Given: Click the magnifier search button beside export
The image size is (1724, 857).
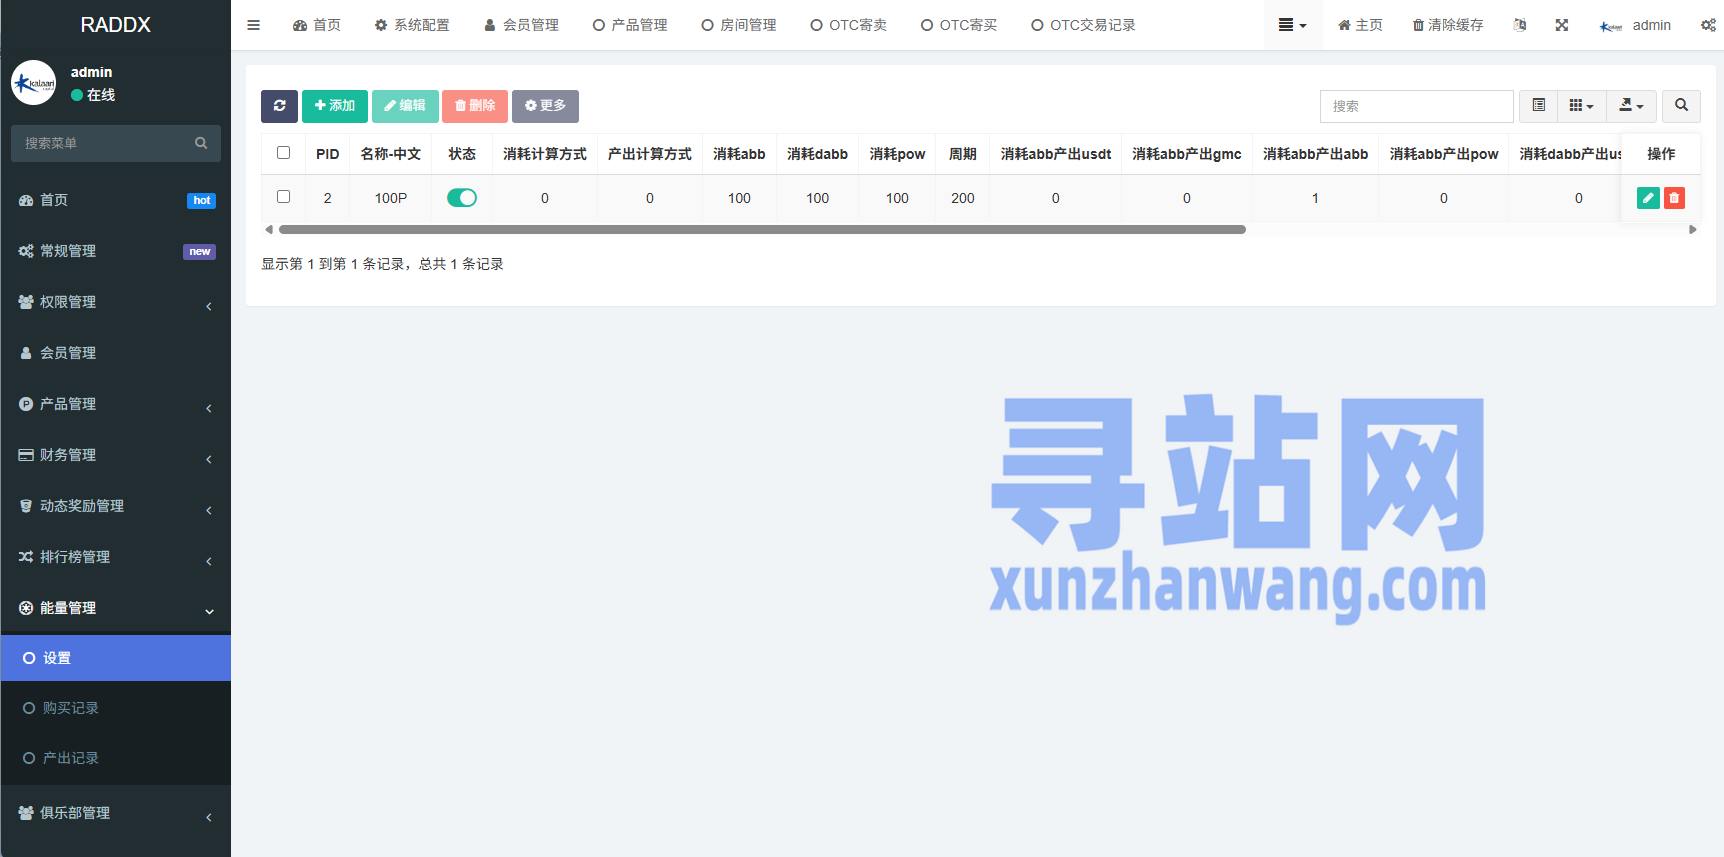Looking at the screenshot, I should [x=1681, y=106].
